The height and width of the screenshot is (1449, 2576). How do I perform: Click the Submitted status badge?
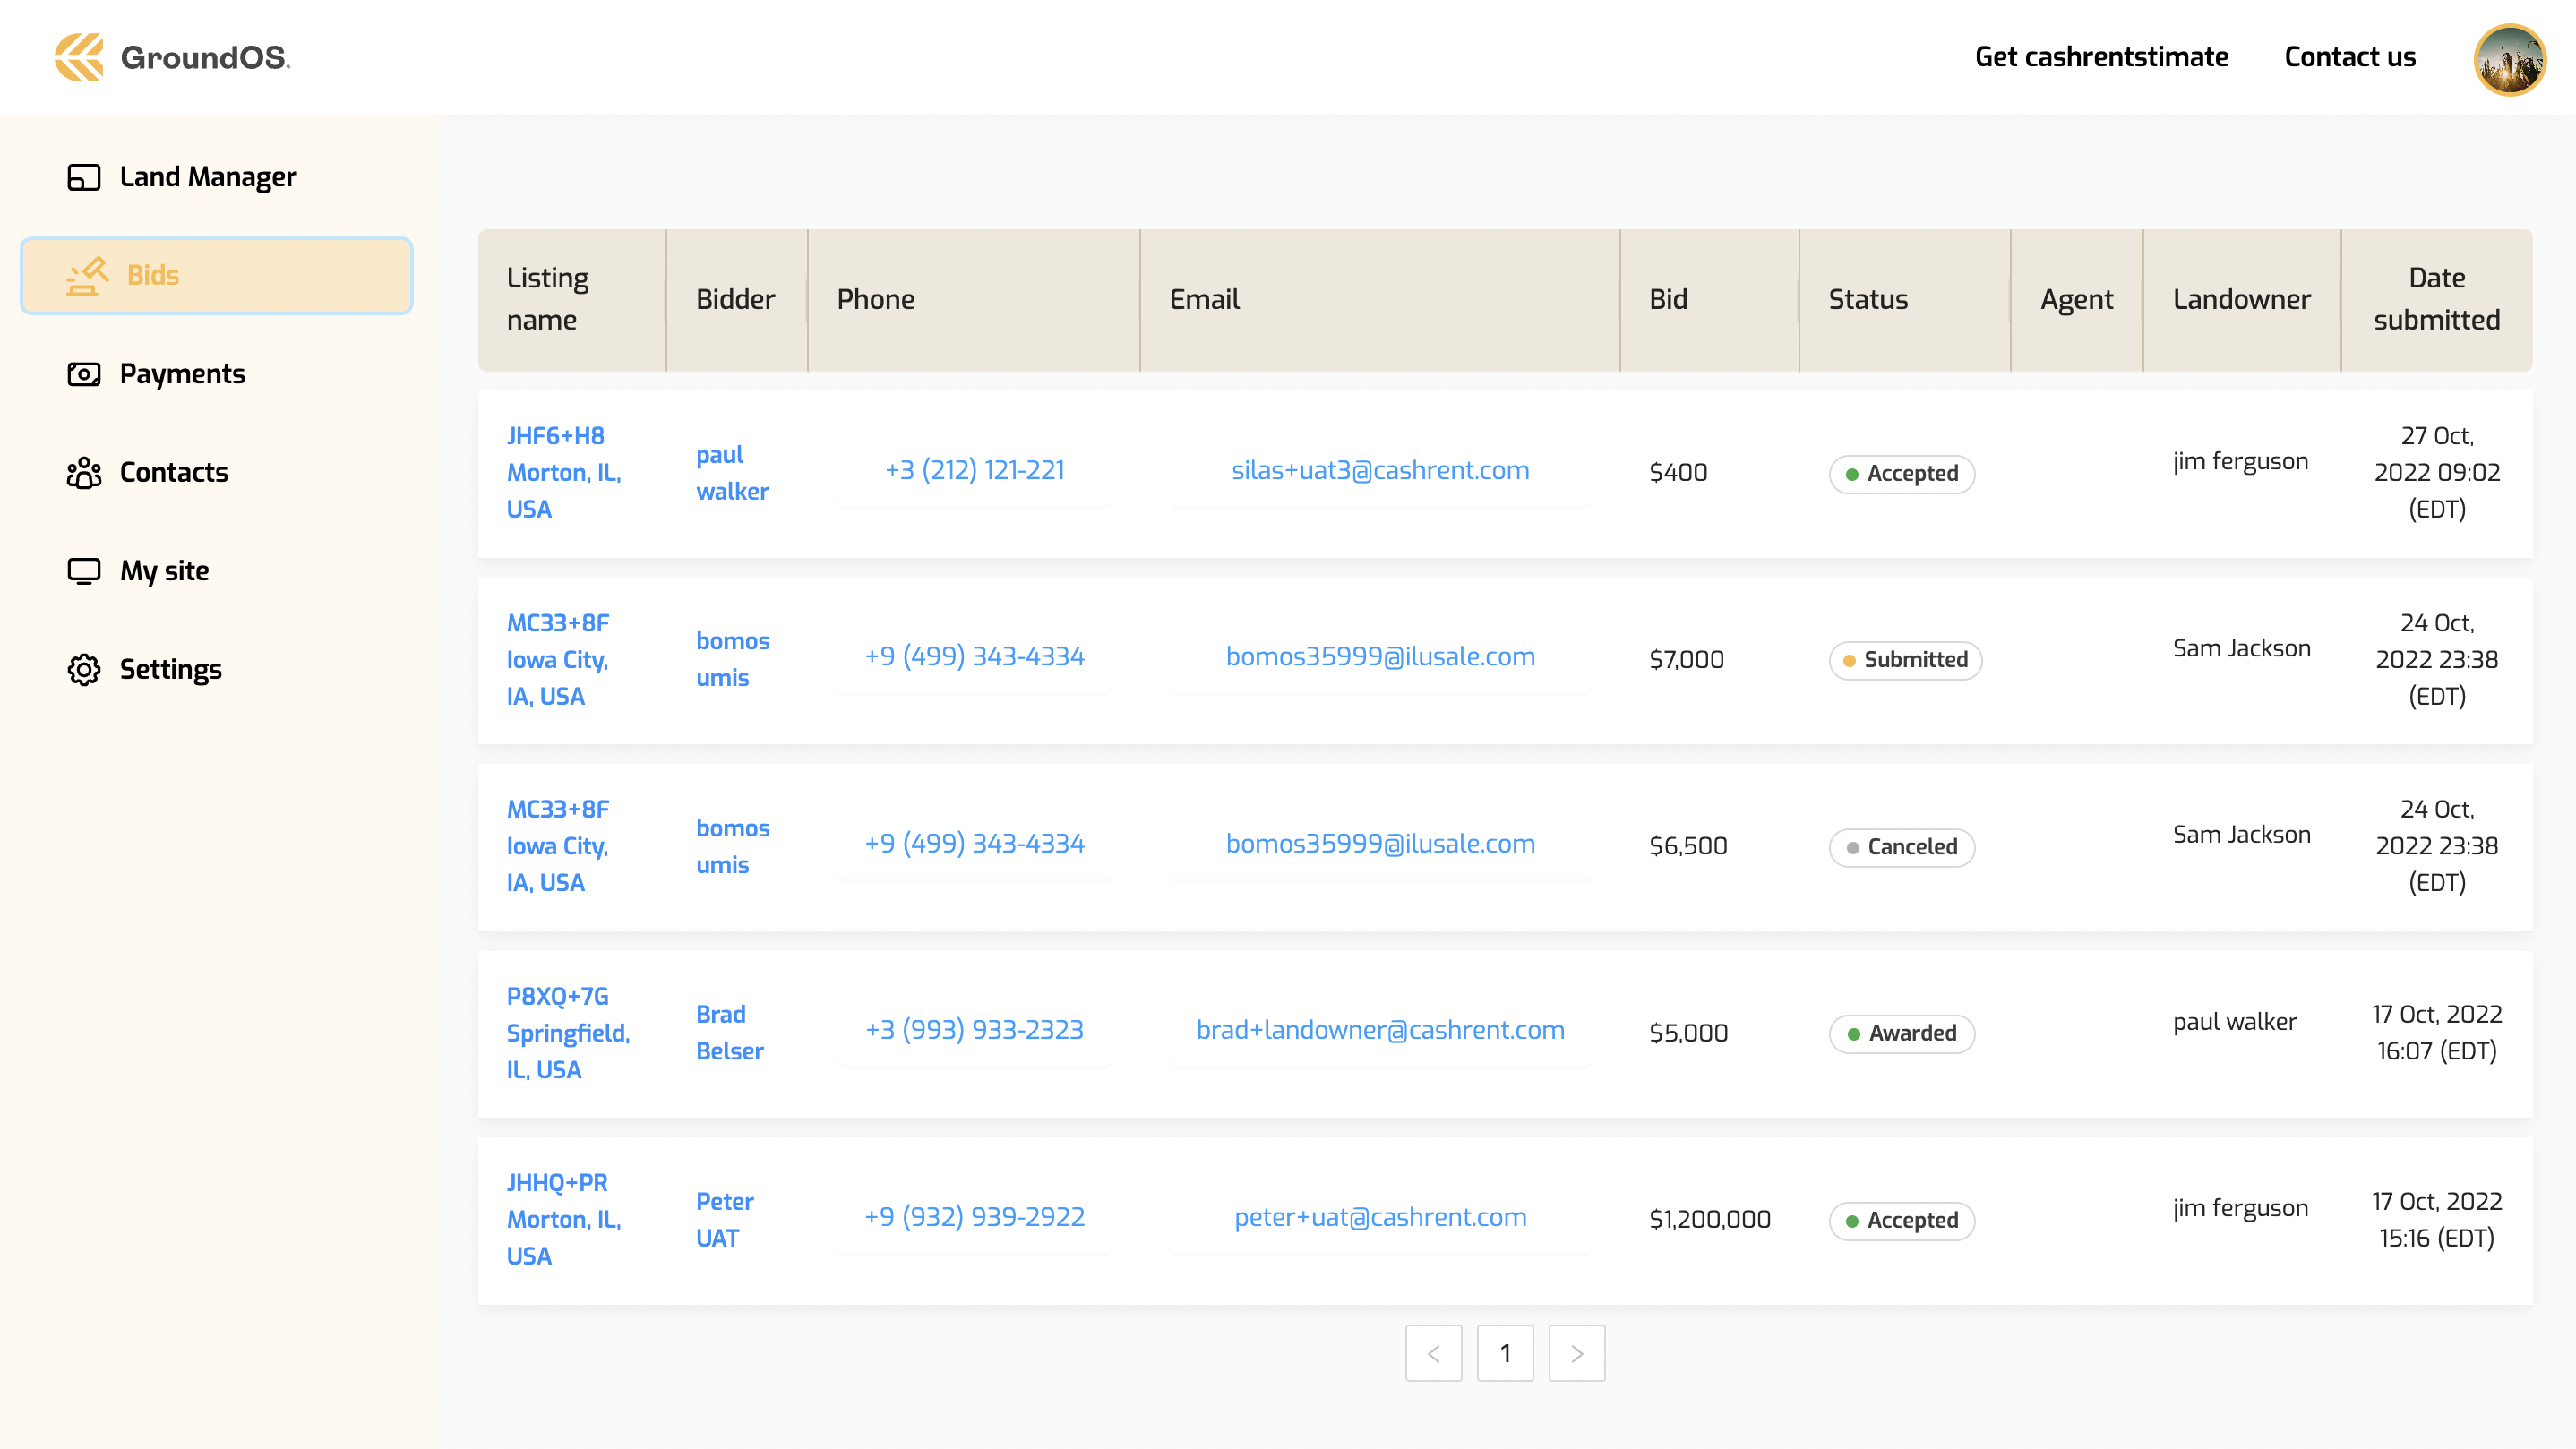point(1904,660)
